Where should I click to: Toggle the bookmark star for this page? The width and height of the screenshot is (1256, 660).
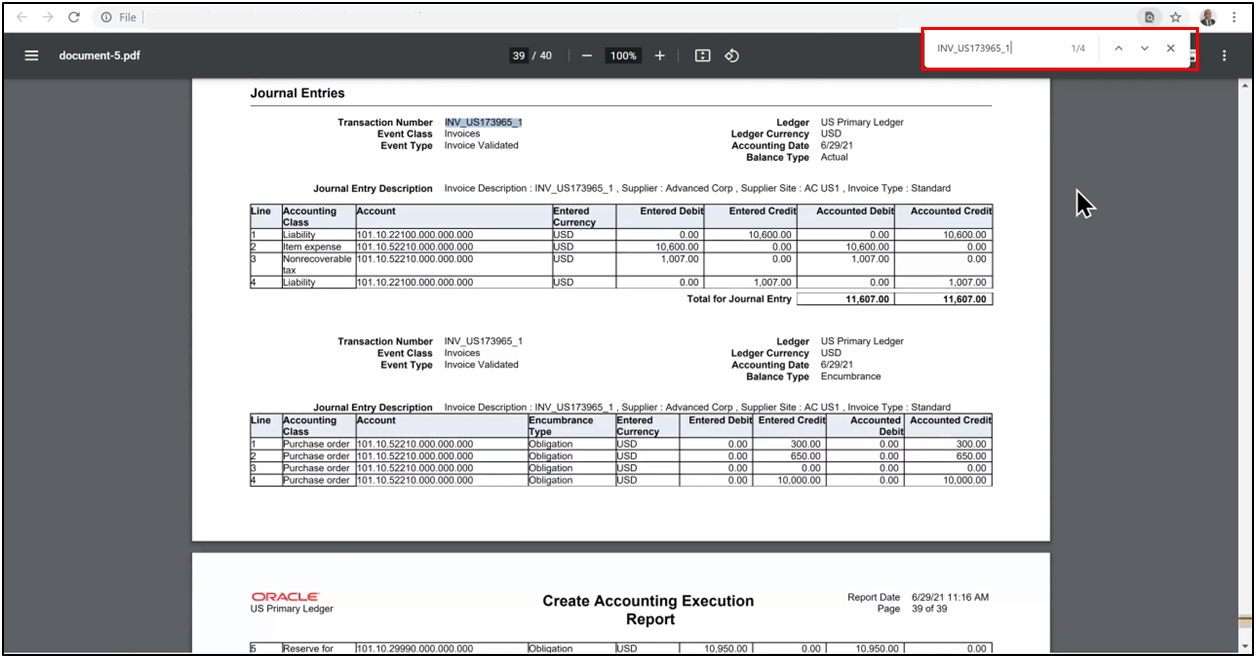(x=1176, y=16)
